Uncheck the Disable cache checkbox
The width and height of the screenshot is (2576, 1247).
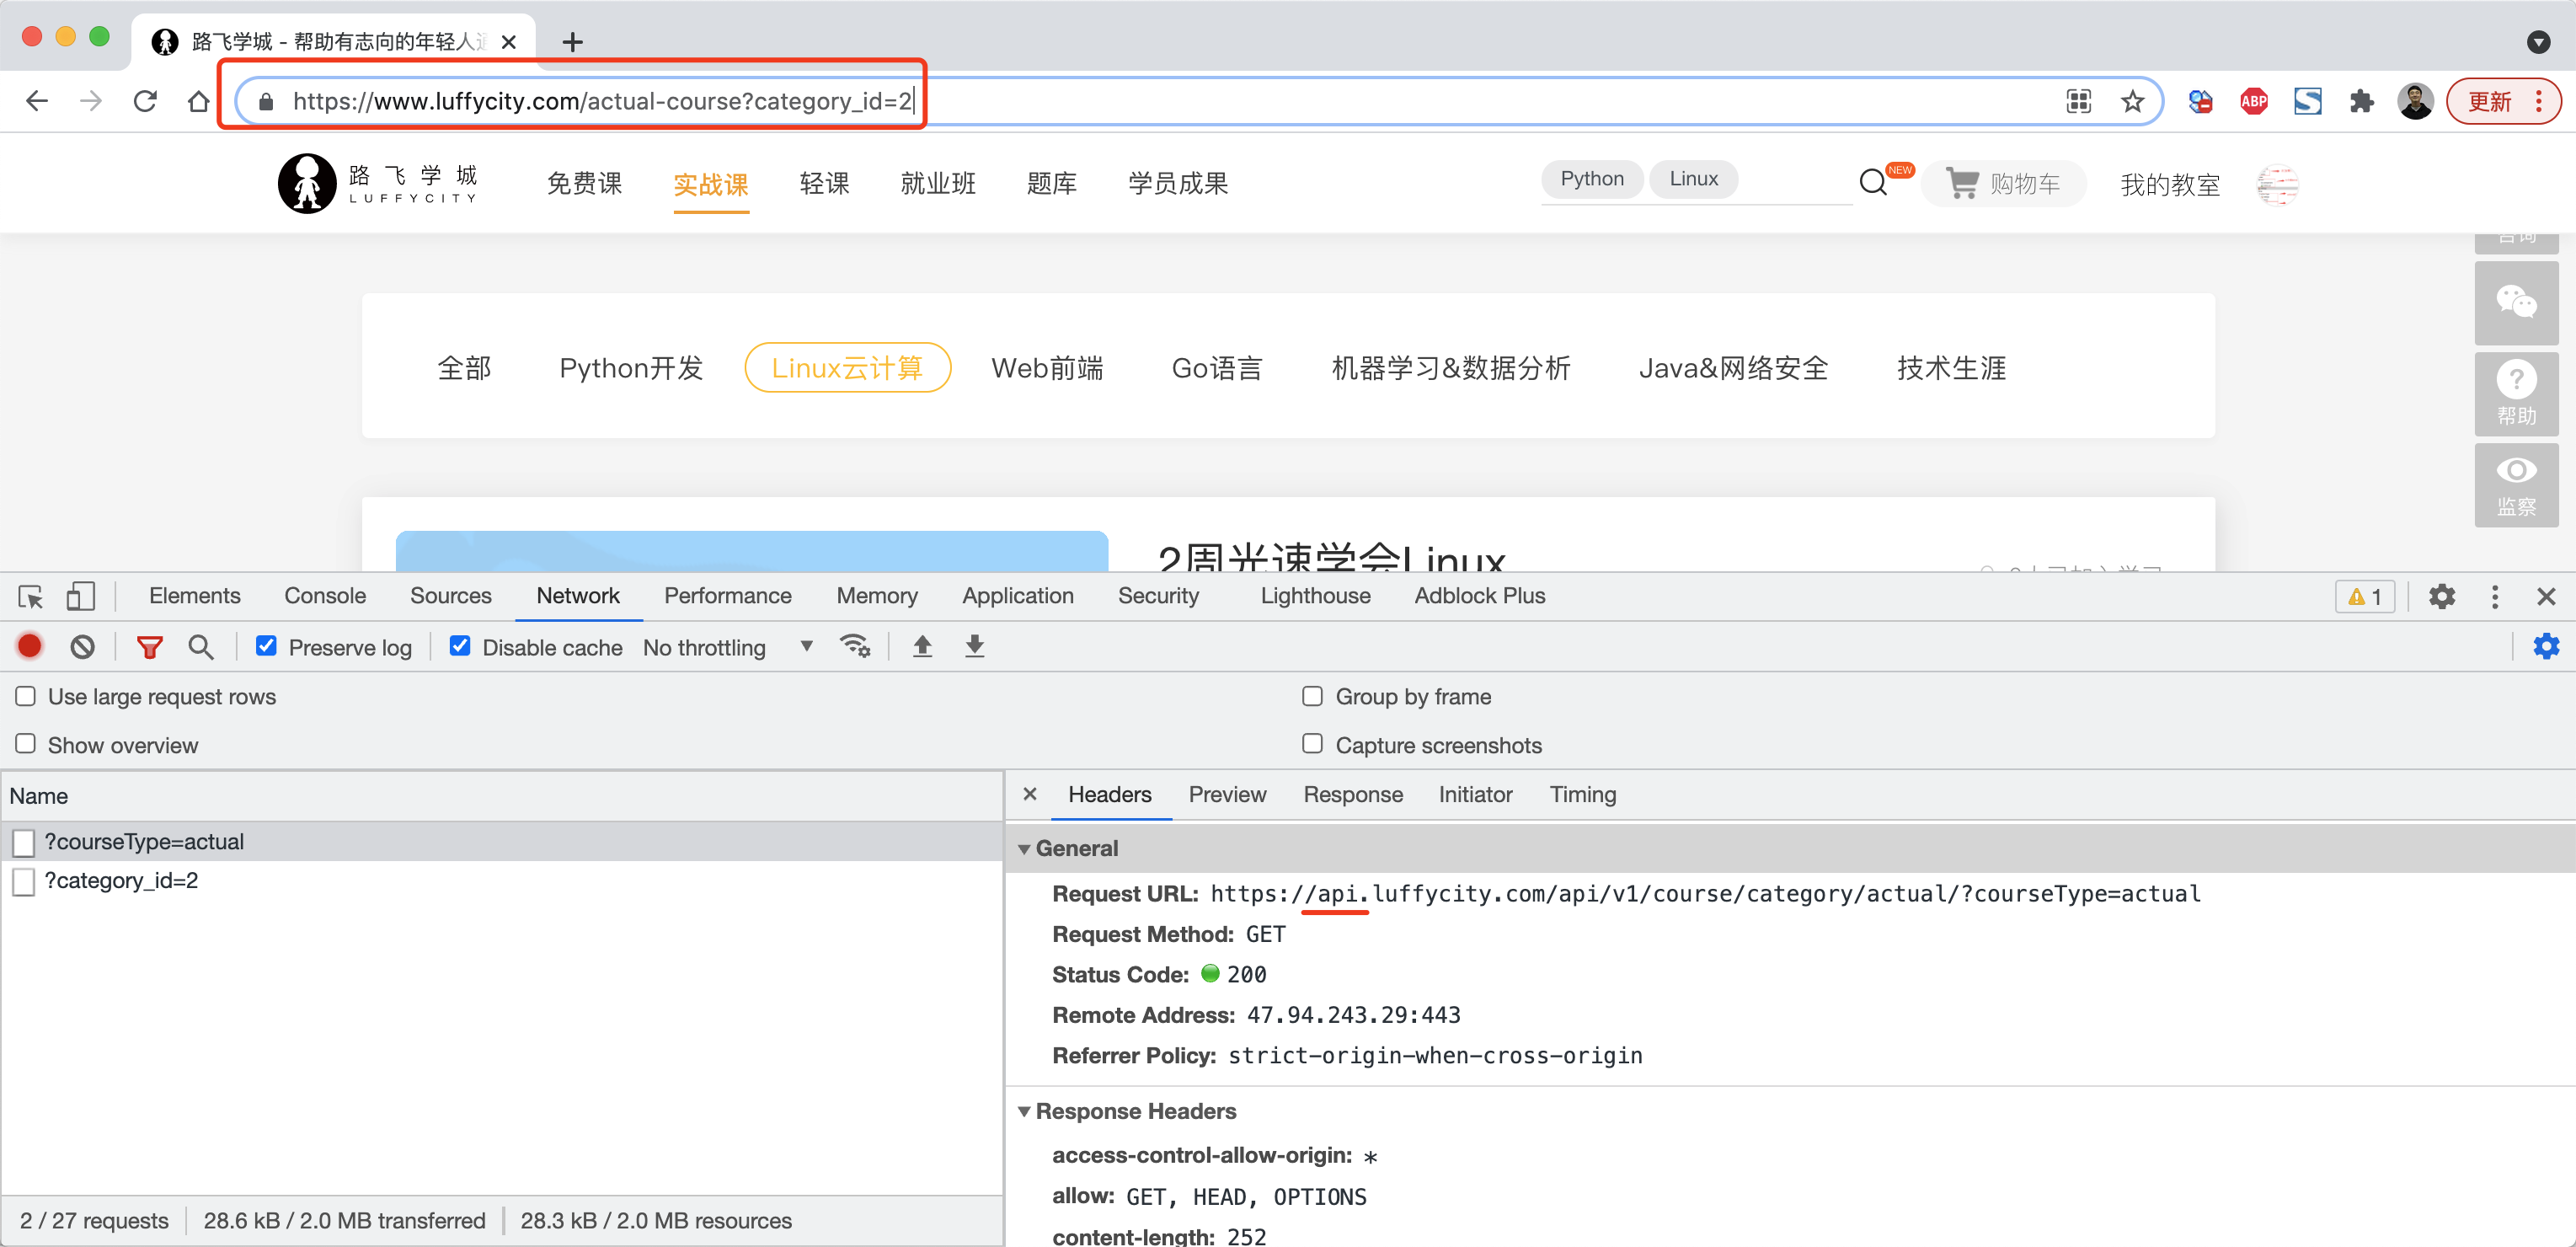pos(460,646)
